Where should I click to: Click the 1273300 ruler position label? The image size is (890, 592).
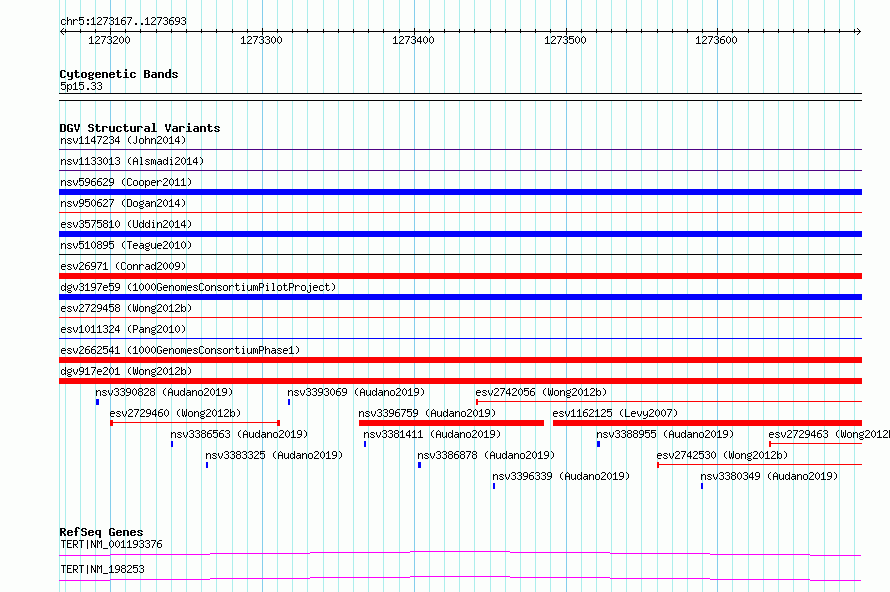pyautogui.click(x=261, y=40)
